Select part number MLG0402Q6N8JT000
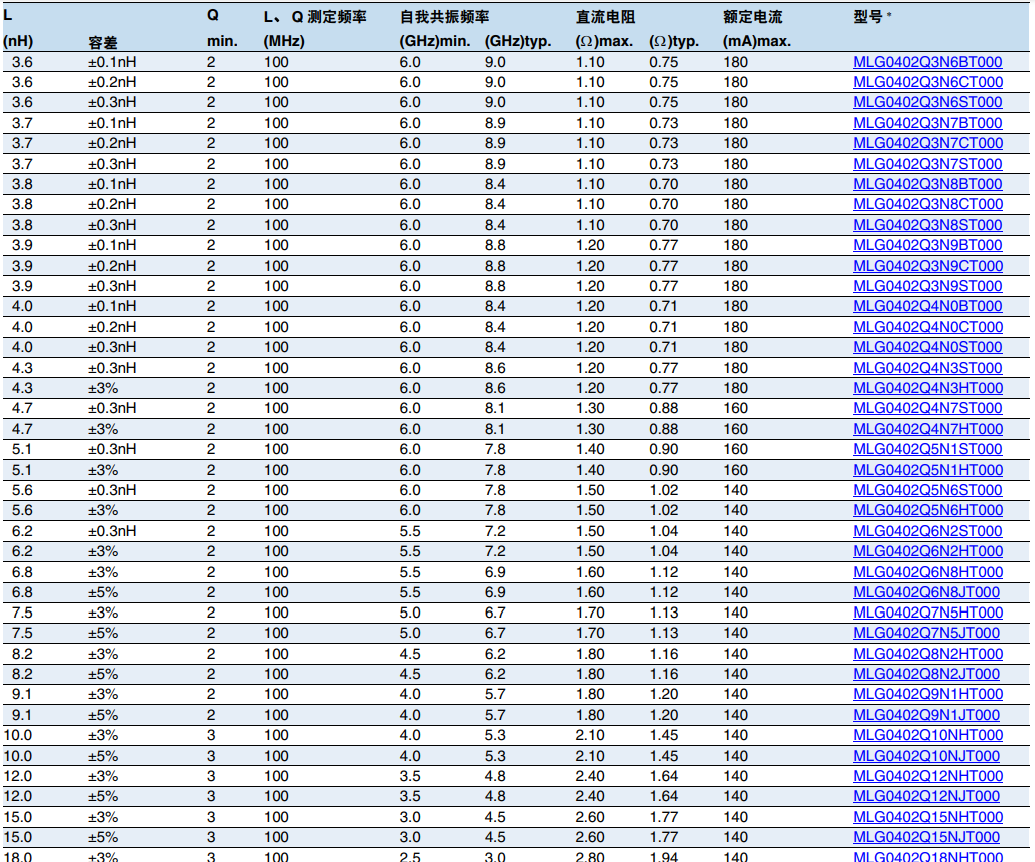The image size is (1035, 862). 926,592
